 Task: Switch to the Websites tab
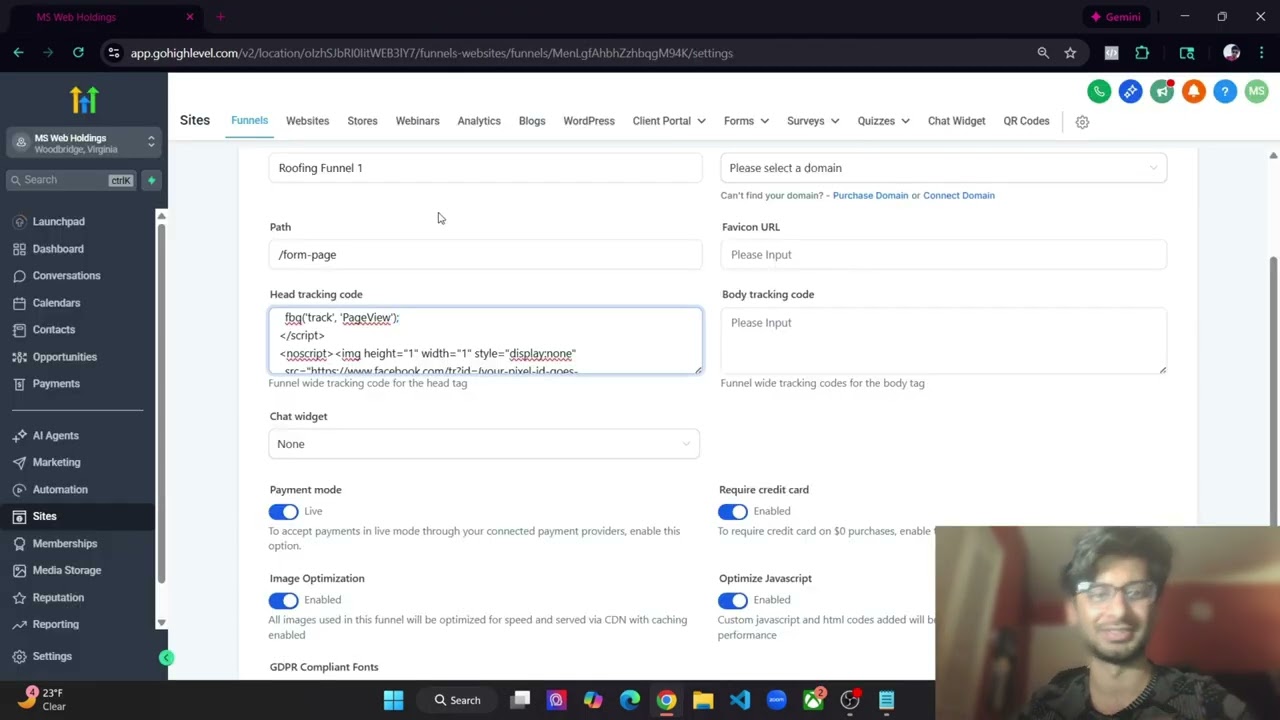[x=307, y=121]
